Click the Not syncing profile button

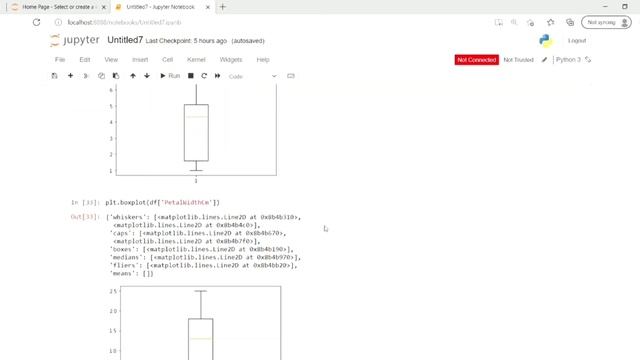606,22
